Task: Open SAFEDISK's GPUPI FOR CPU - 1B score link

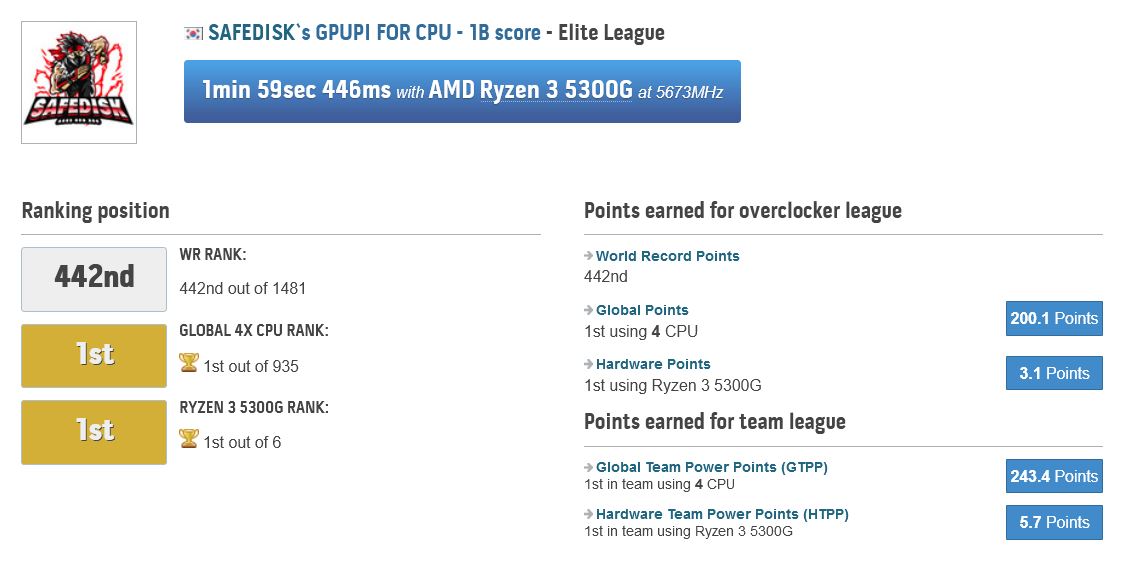Action: coord(374,32)
